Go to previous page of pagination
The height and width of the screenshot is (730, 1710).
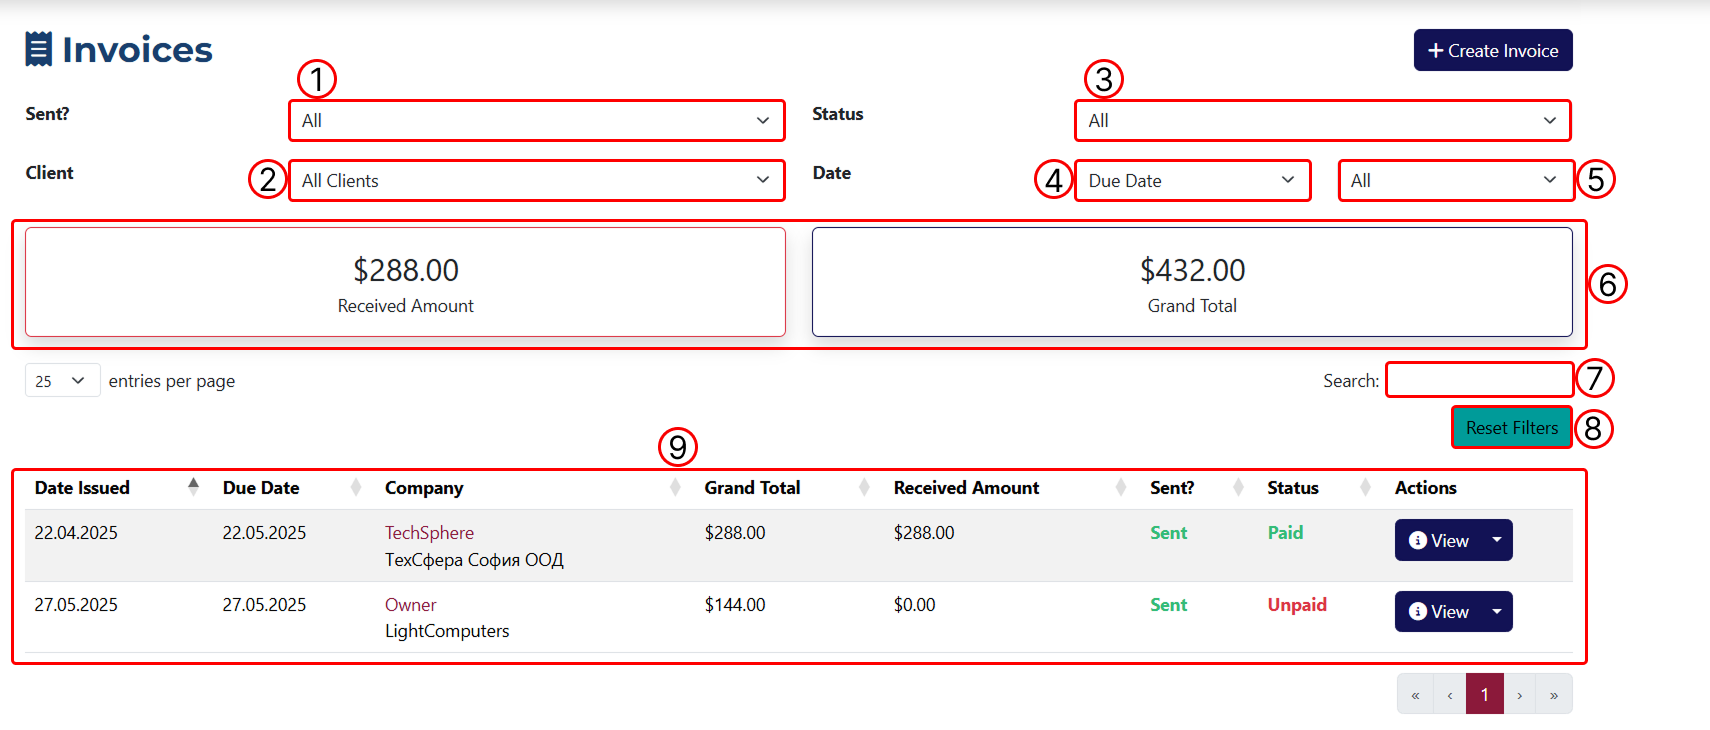pyautogui.click(x=1450, y=694)
